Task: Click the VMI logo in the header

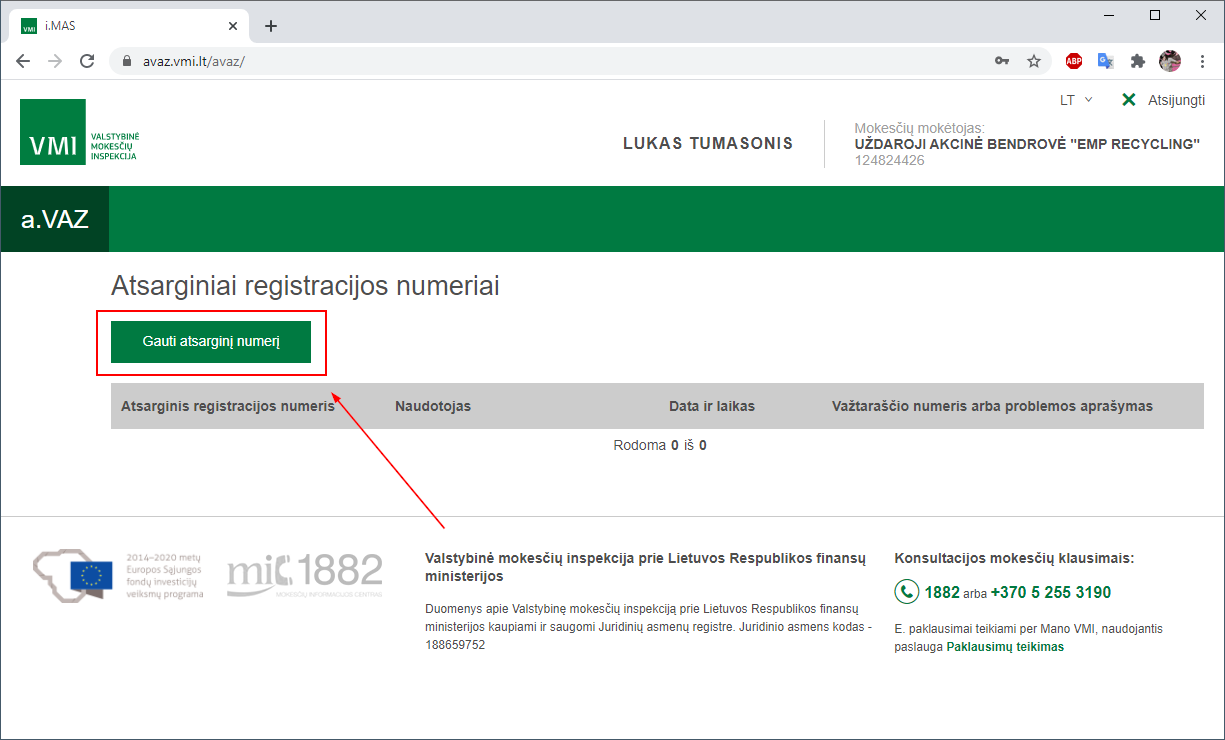Action: [x=80, y=132]
